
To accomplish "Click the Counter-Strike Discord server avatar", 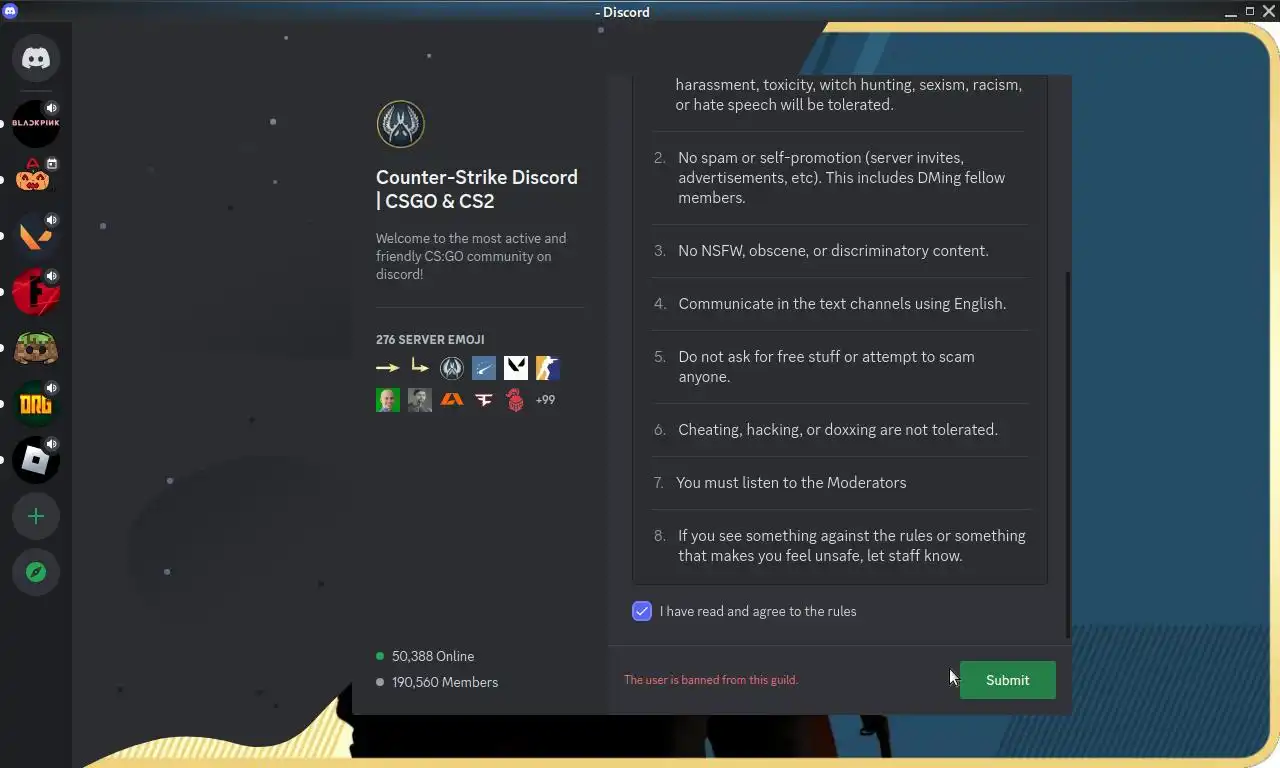I will 401,124.
